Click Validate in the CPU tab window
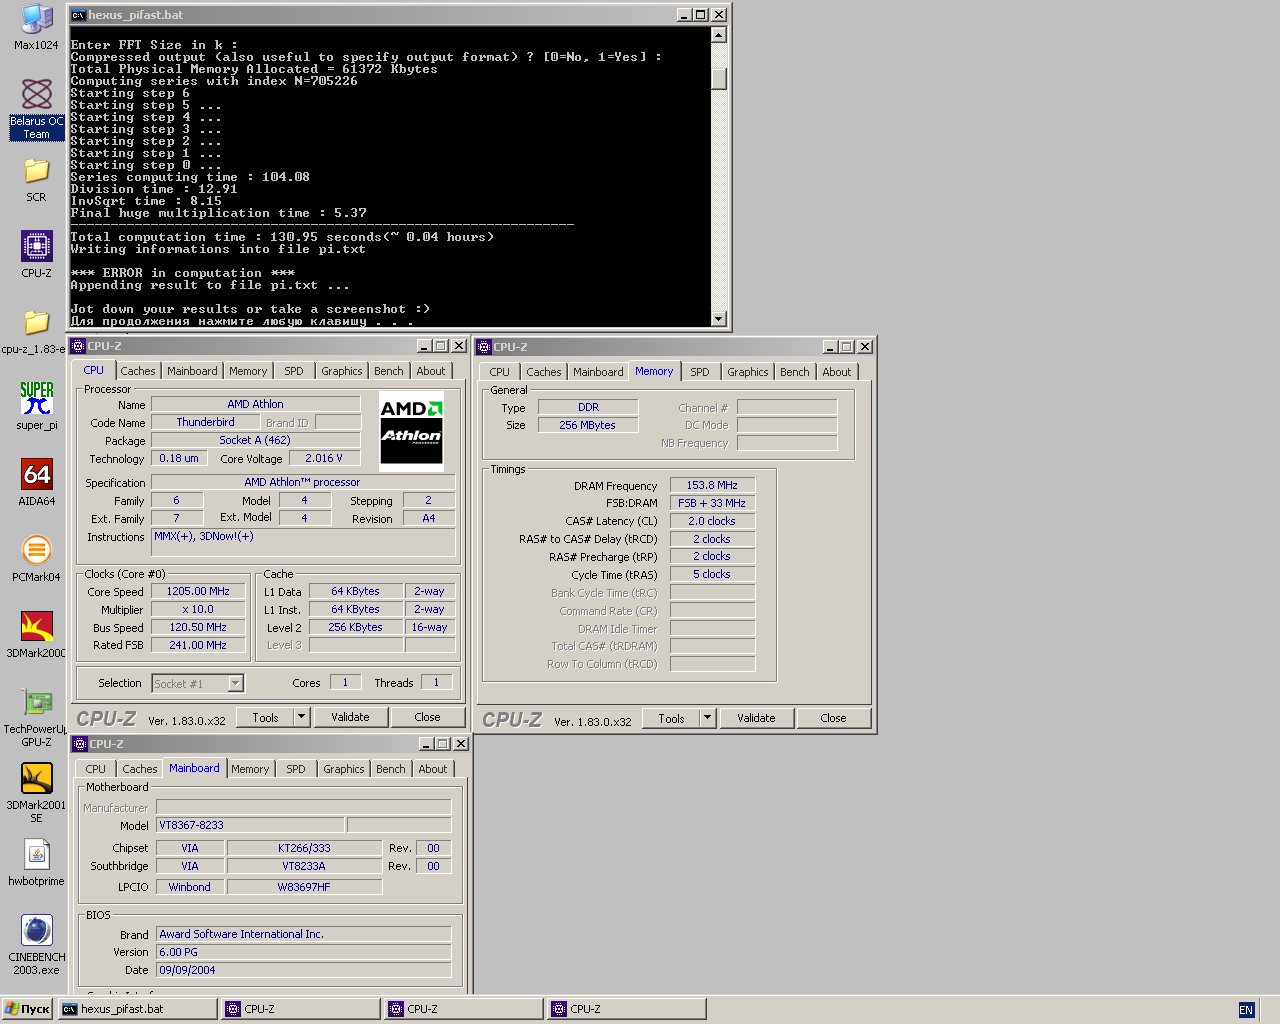Screen dimensions: 1280x1024 tap(350, 717)
